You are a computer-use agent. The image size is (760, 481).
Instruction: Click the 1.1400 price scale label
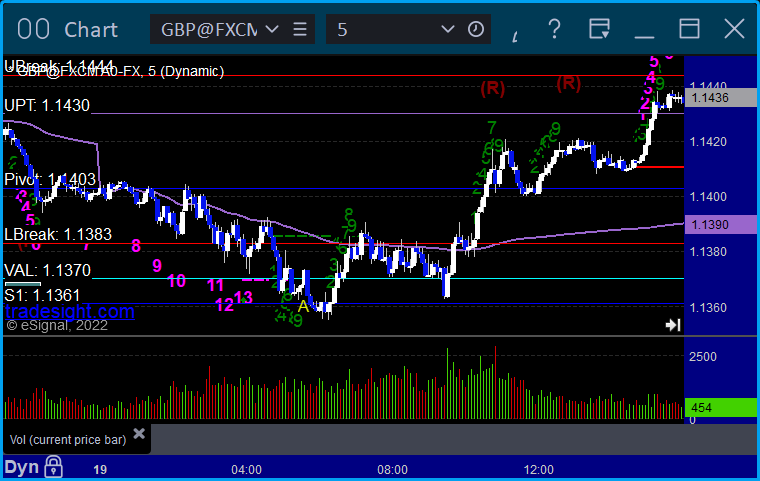coord(708,197)
